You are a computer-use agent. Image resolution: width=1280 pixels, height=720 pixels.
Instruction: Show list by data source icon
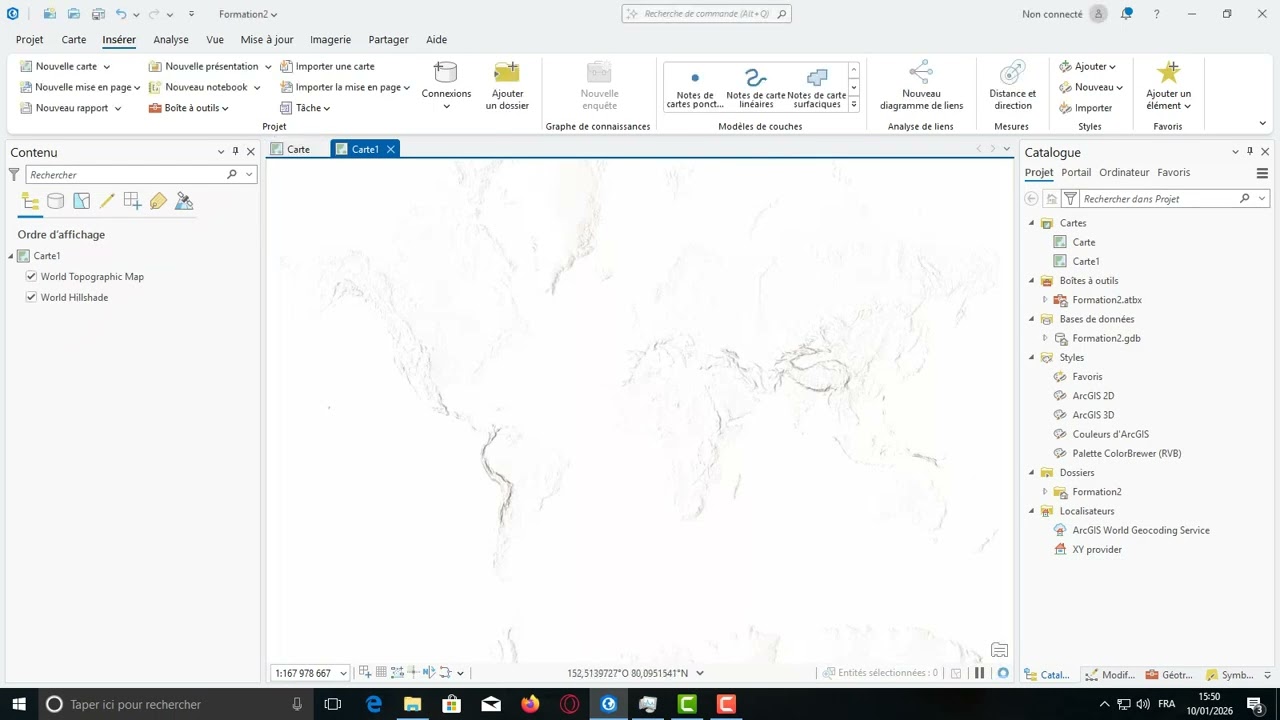pos(56,201)
